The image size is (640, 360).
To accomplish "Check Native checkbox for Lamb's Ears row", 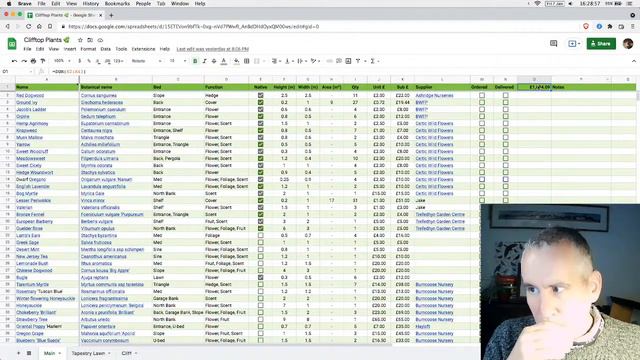I will pyautogui.click(x=260, y=236).
